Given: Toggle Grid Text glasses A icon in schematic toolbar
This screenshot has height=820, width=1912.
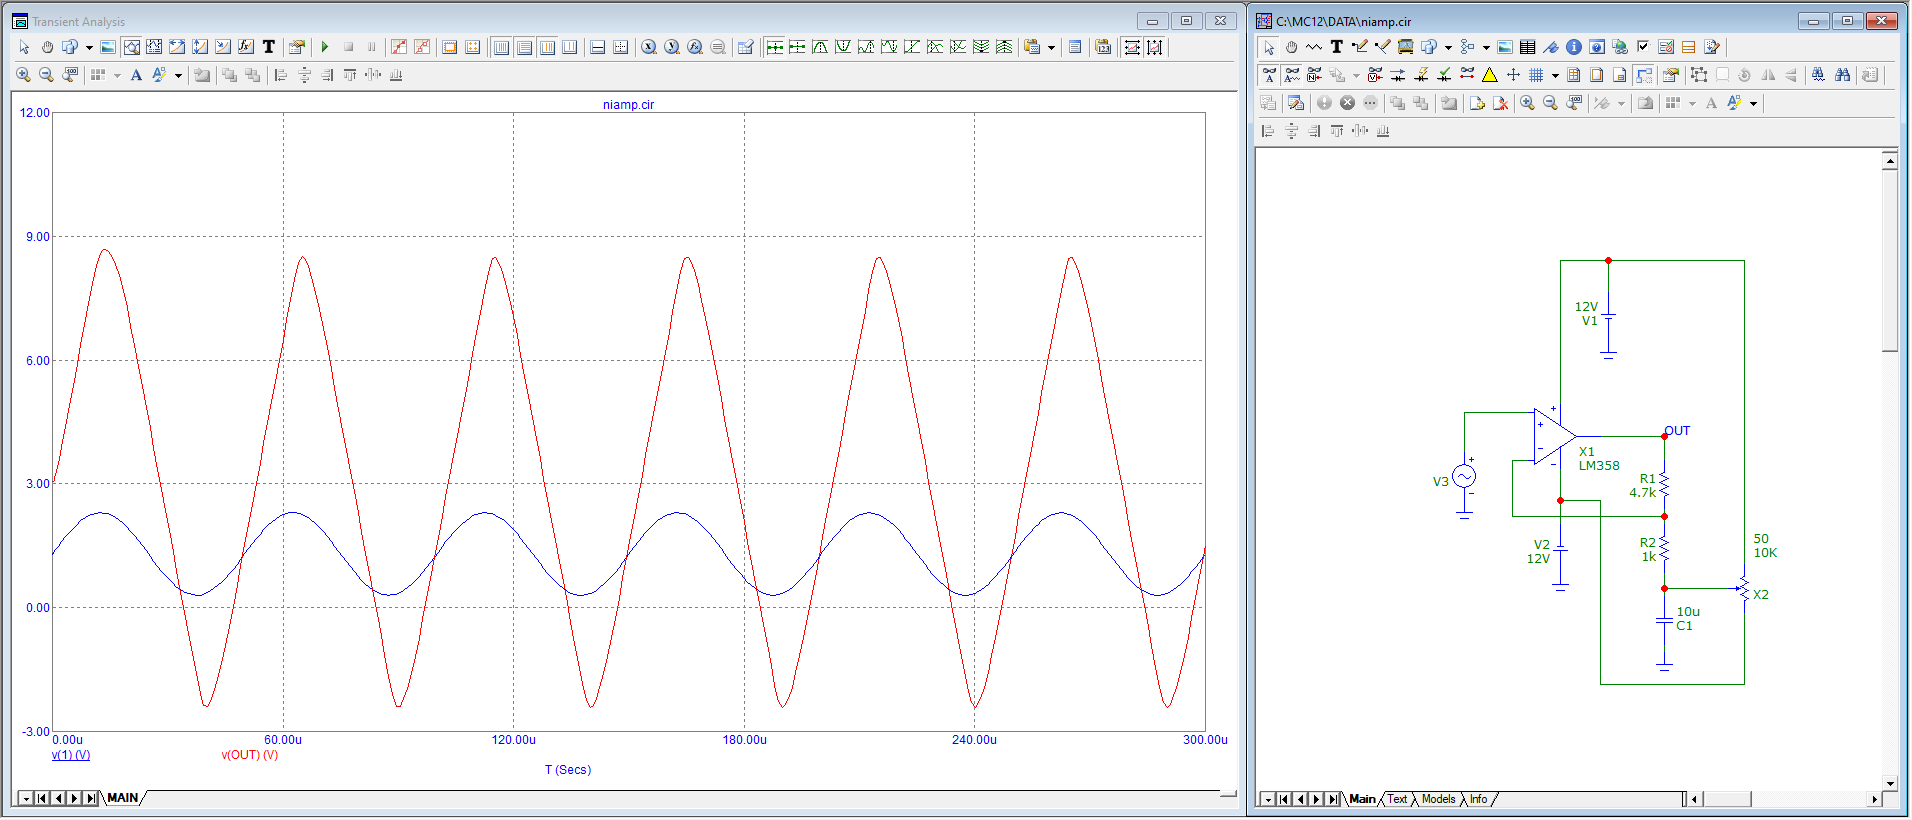Looking at the screenshot, I should (1269, 75).
